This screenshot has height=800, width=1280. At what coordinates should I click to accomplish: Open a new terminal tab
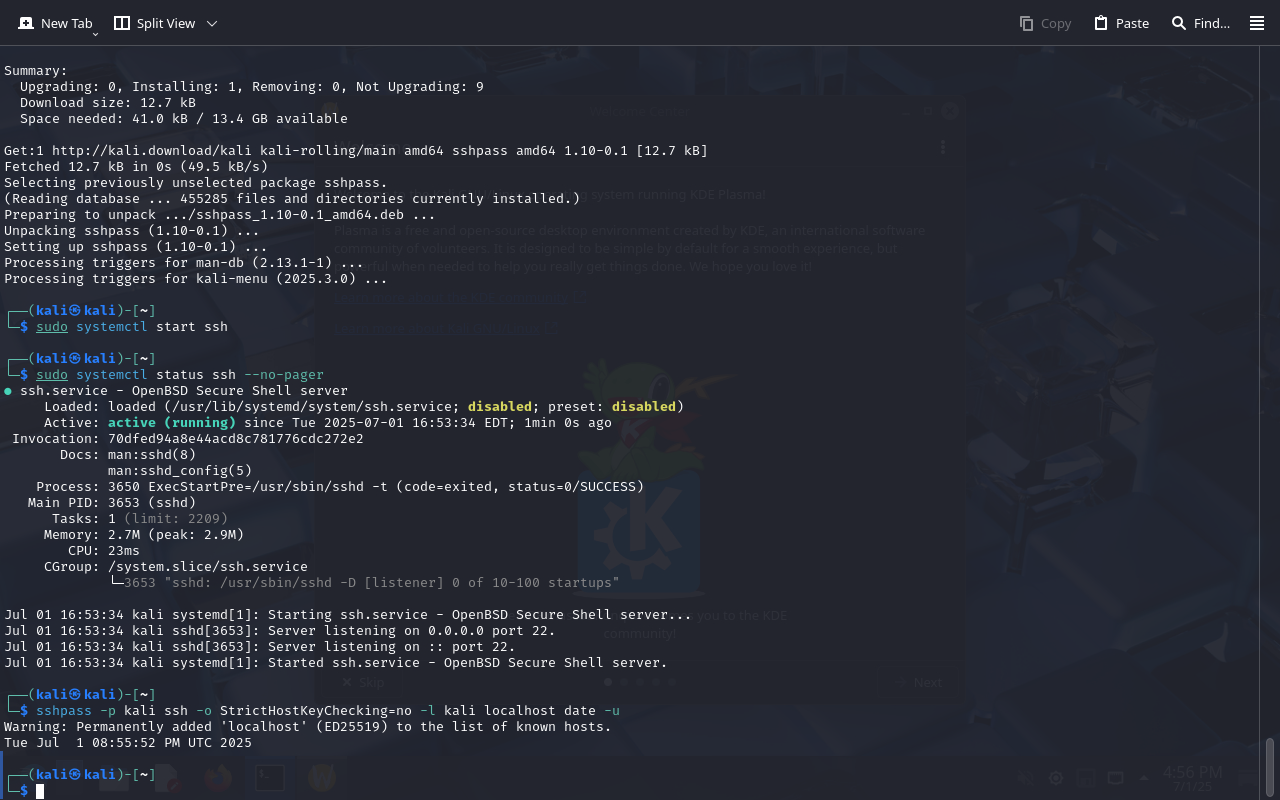54,23
